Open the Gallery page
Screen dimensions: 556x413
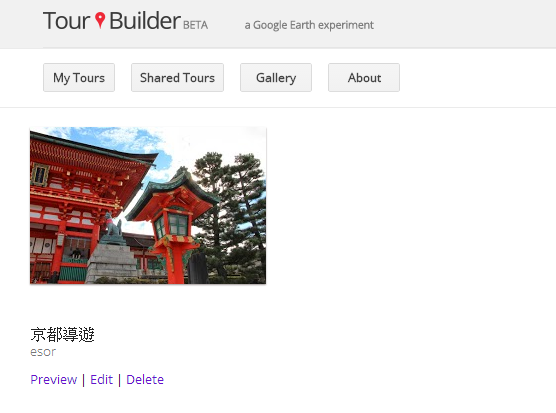276,78
